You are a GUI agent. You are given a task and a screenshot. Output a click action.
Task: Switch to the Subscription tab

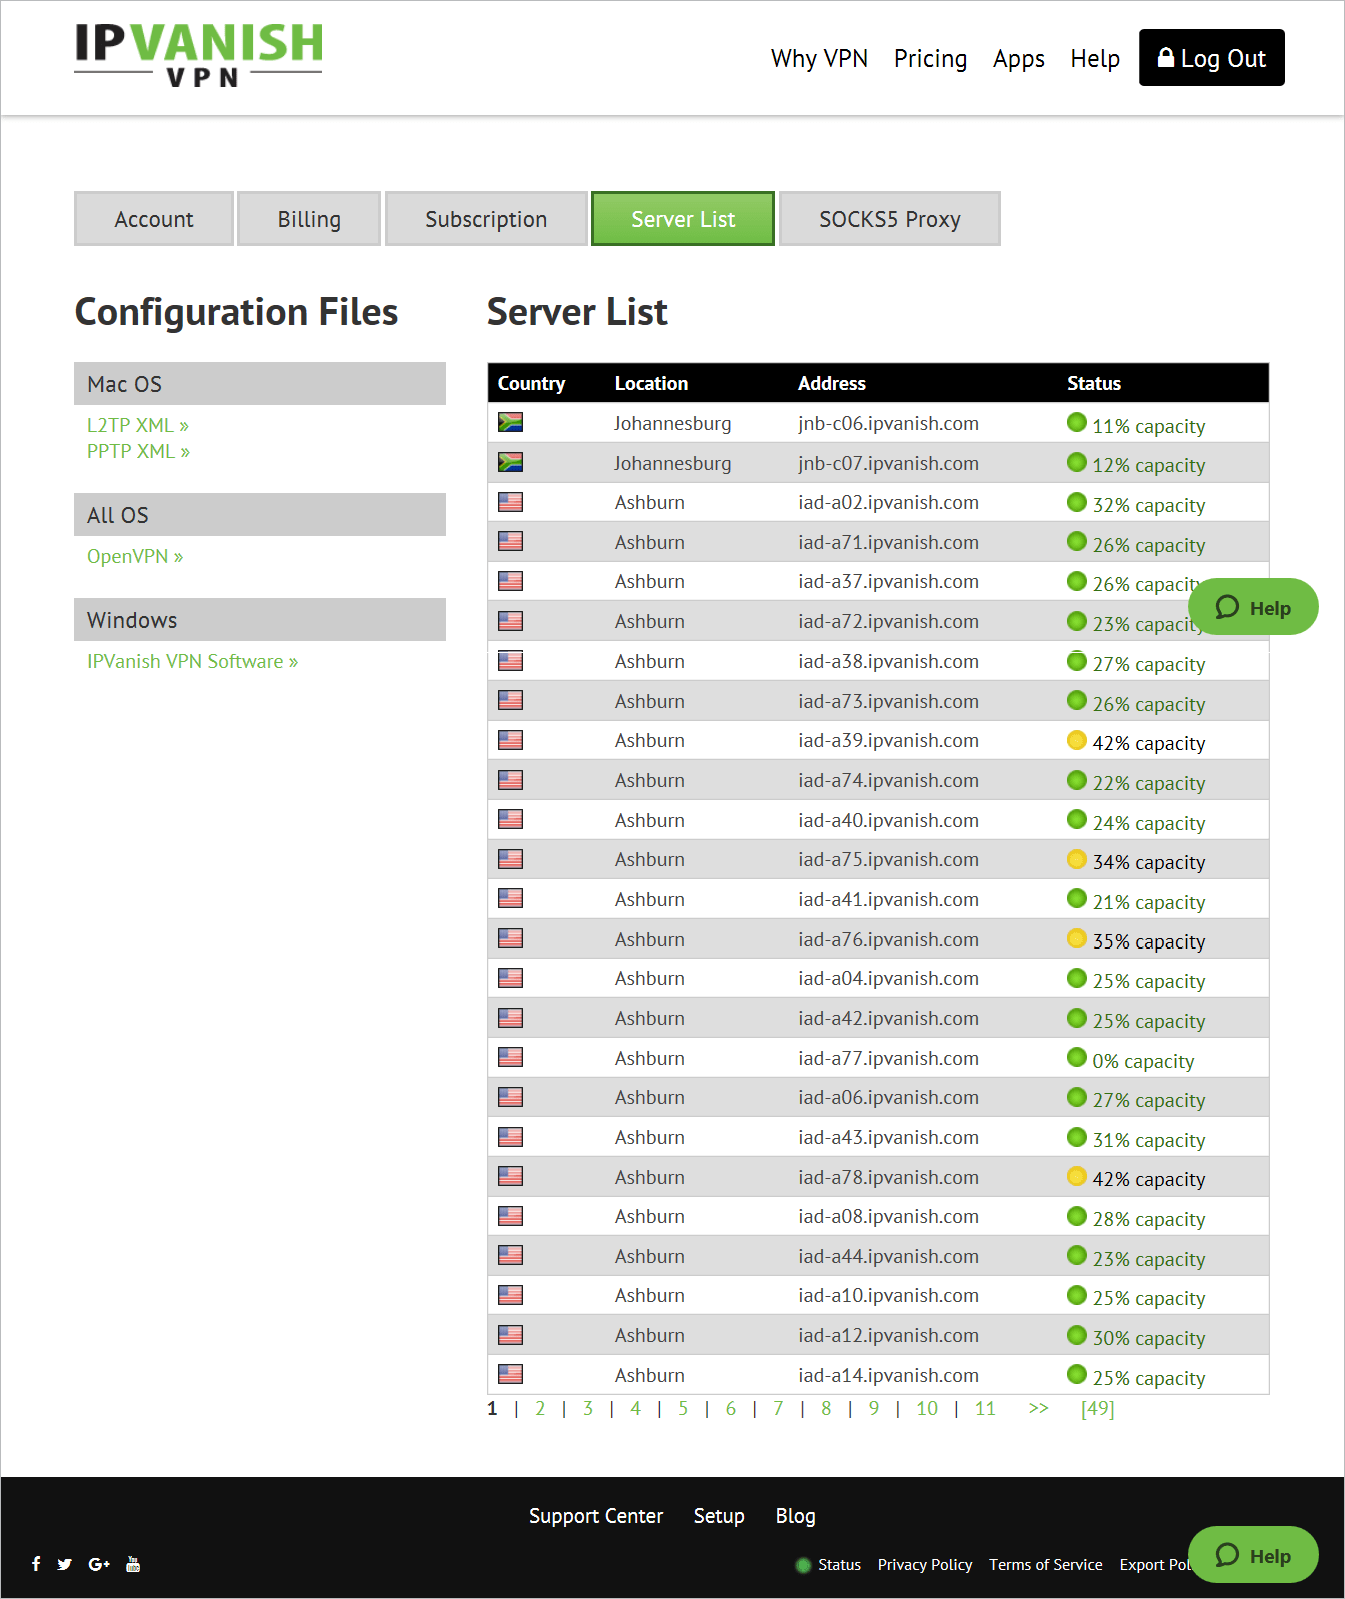coord(486,219)
